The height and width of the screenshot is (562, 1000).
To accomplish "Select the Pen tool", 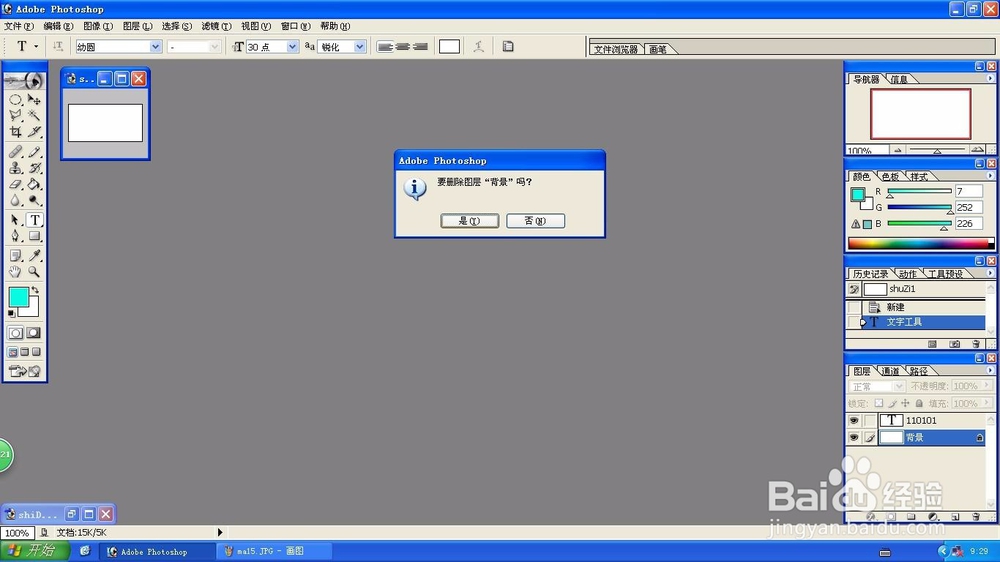I will click(15, 236).
